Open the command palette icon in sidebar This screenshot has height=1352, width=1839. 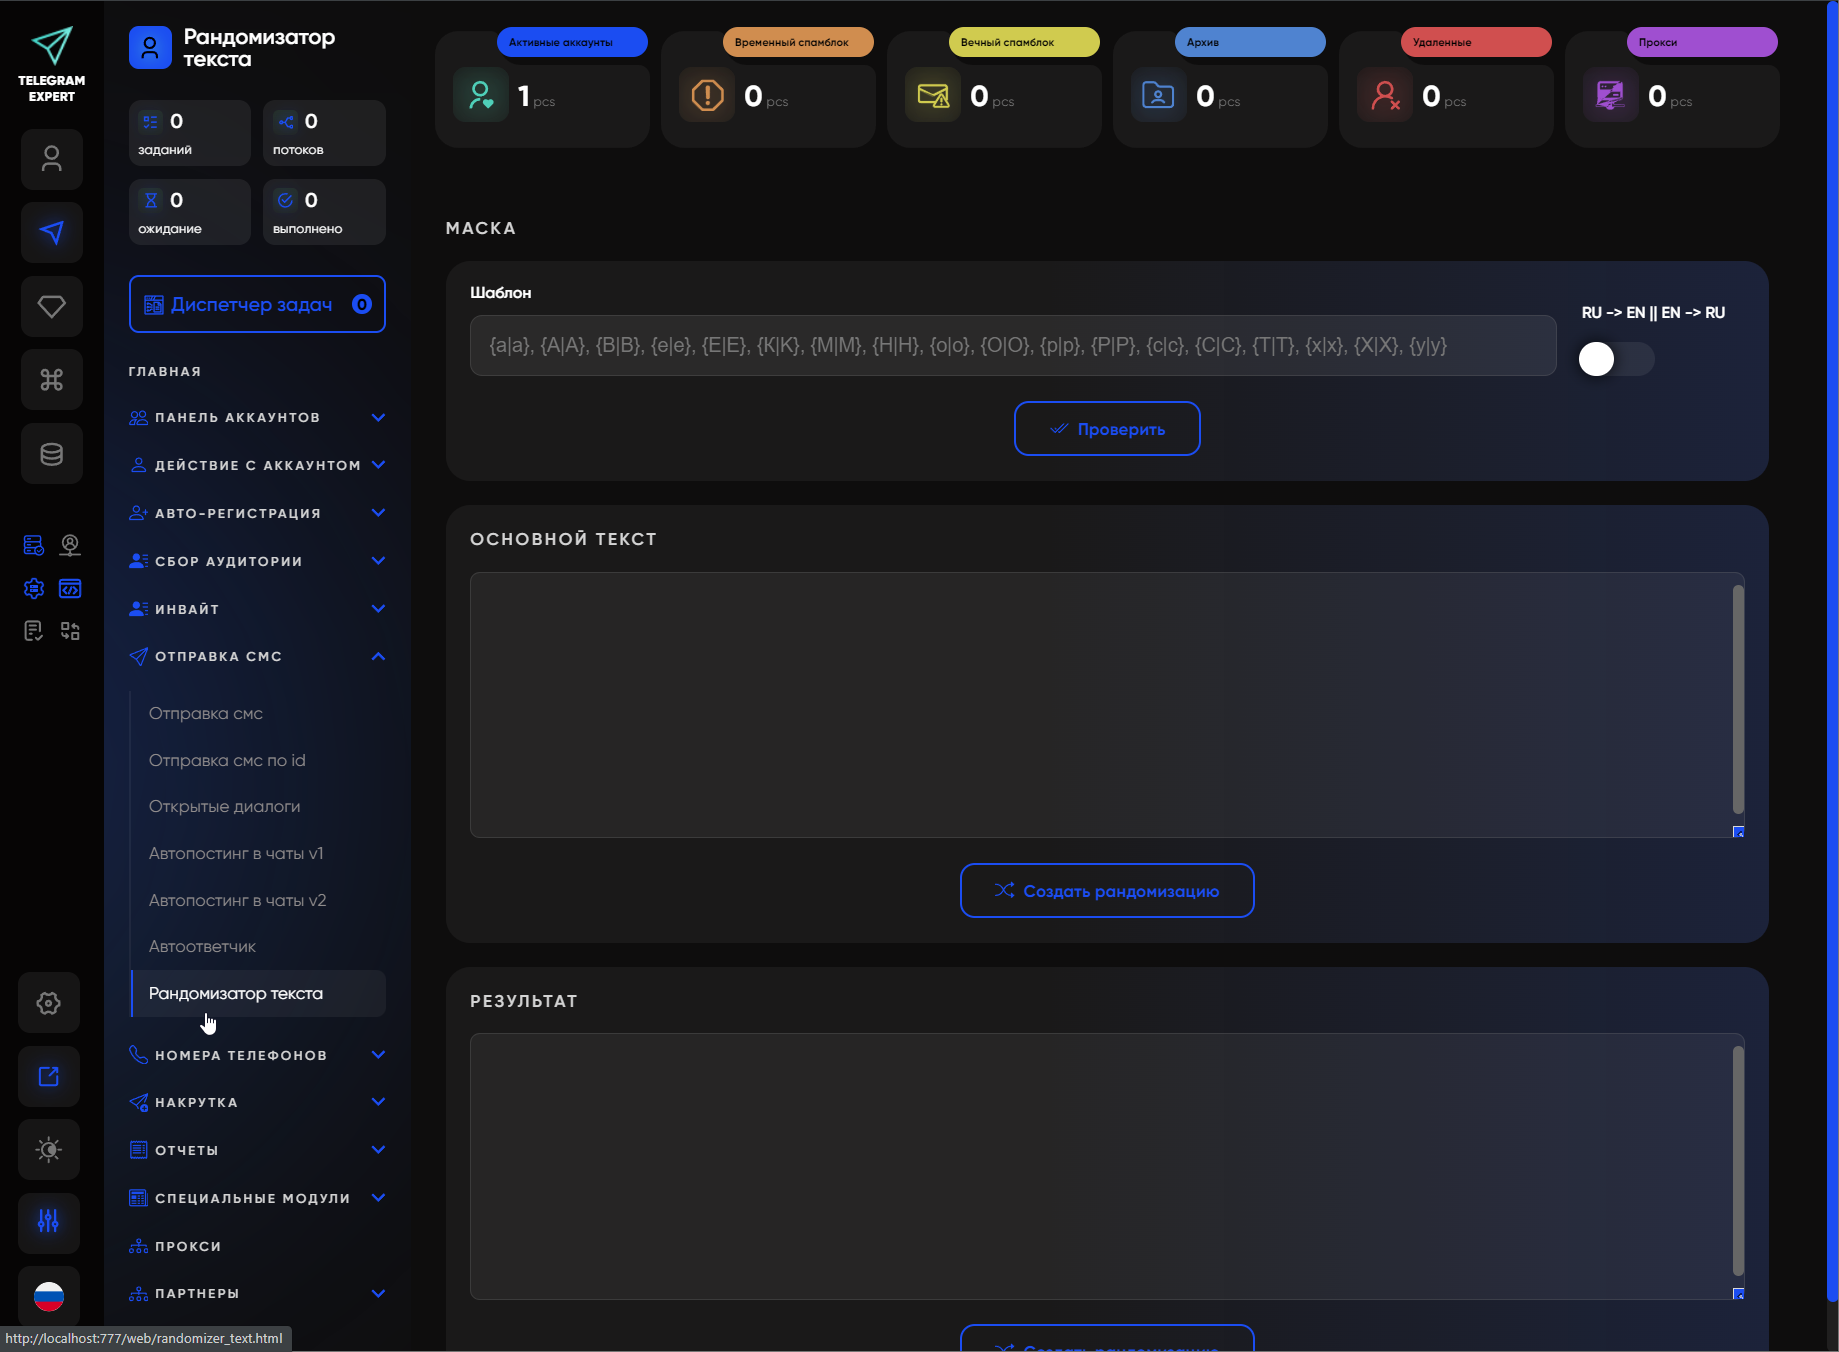[51, 379]
